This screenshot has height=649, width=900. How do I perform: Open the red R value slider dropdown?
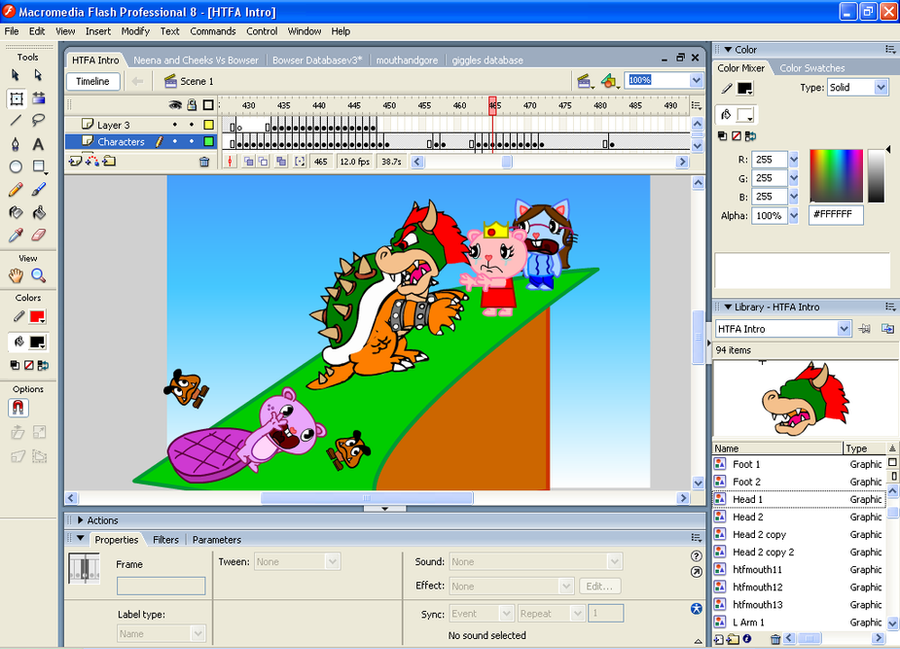[794, 160]
